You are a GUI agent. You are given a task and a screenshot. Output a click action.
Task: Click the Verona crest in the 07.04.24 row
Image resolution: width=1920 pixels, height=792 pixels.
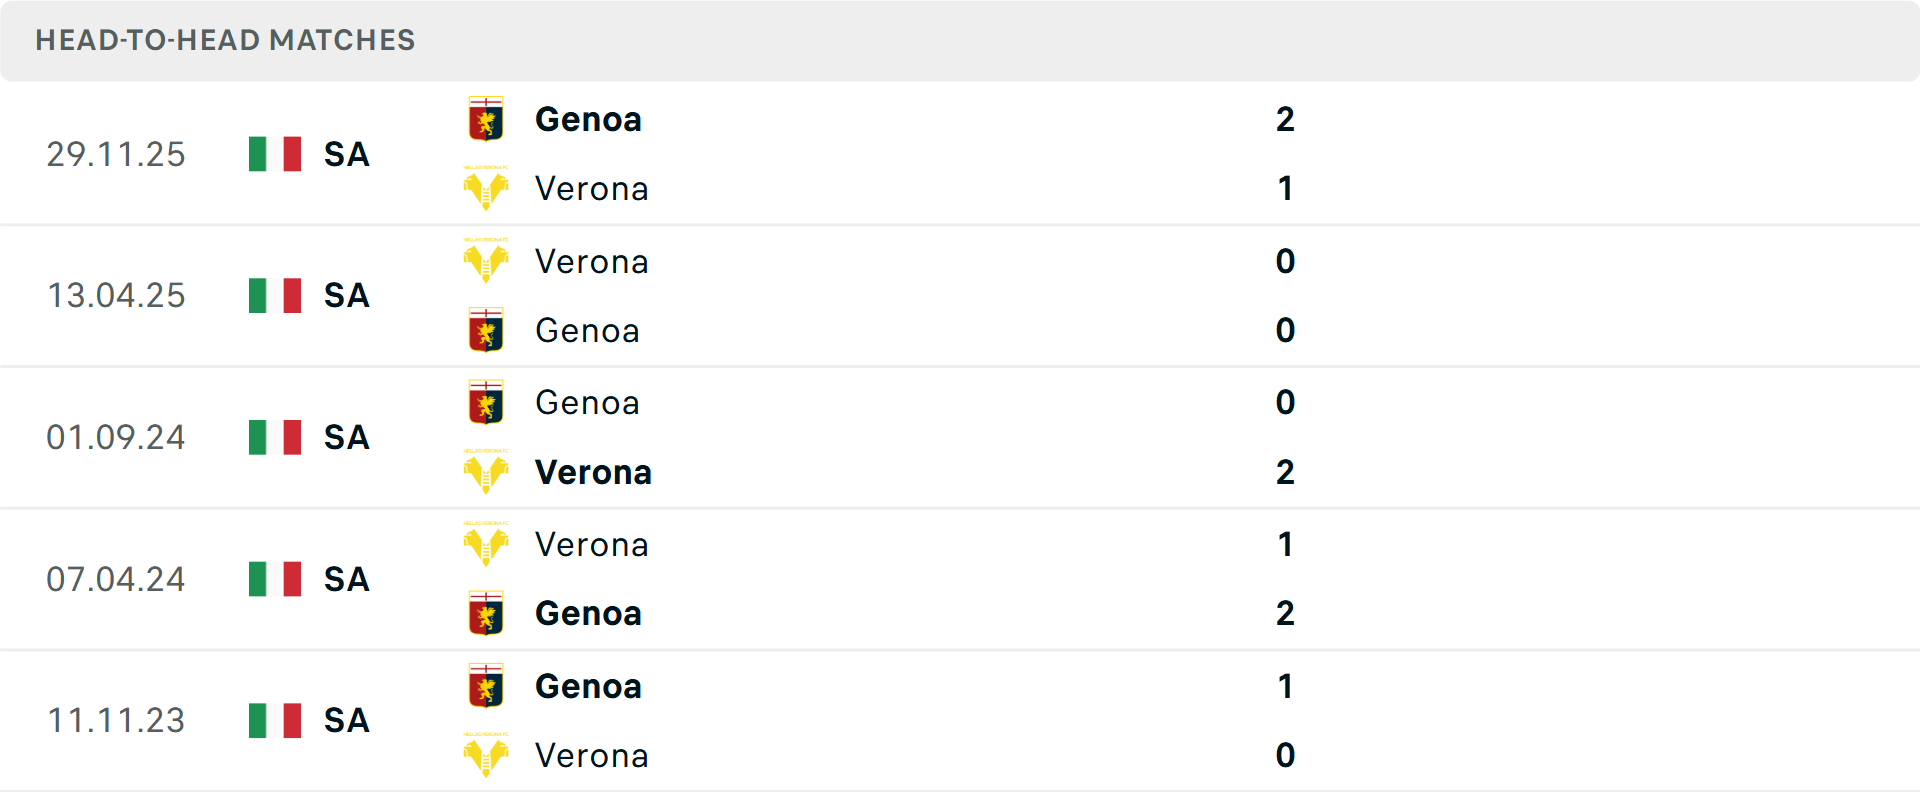coord(487,545)
